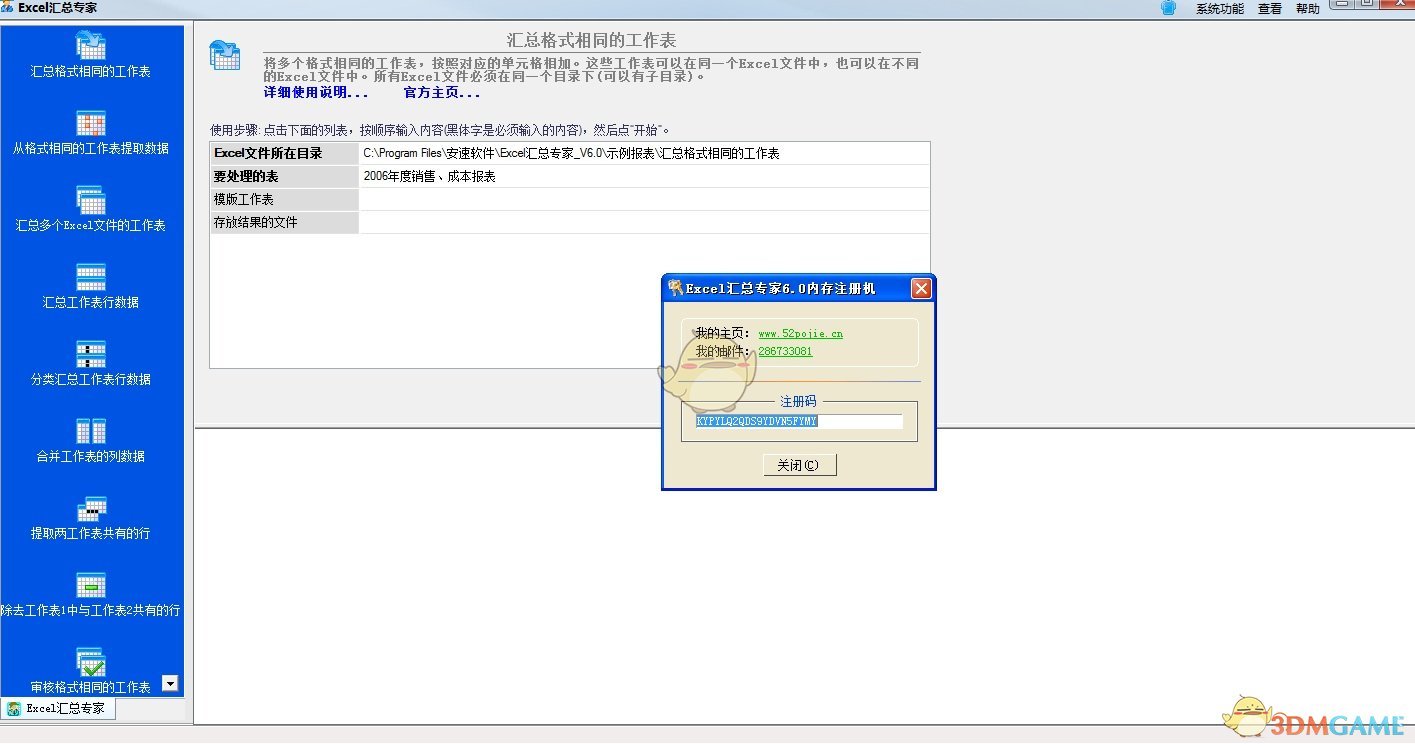Select 除去工作表1中与工作表2共有的行 icon
Viewport: 1415px width, 744px height.
(91, 585)
